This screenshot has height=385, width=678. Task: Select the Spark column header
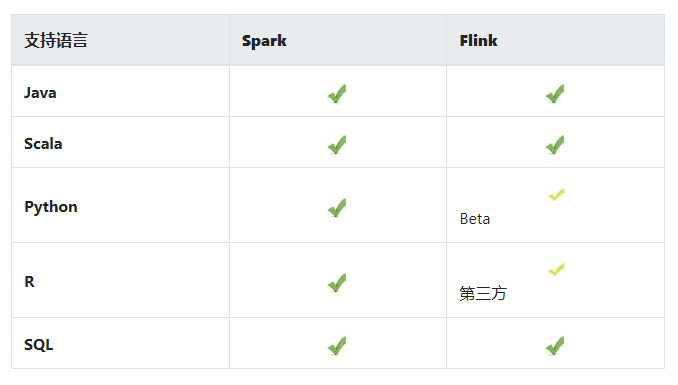[264, 41]
